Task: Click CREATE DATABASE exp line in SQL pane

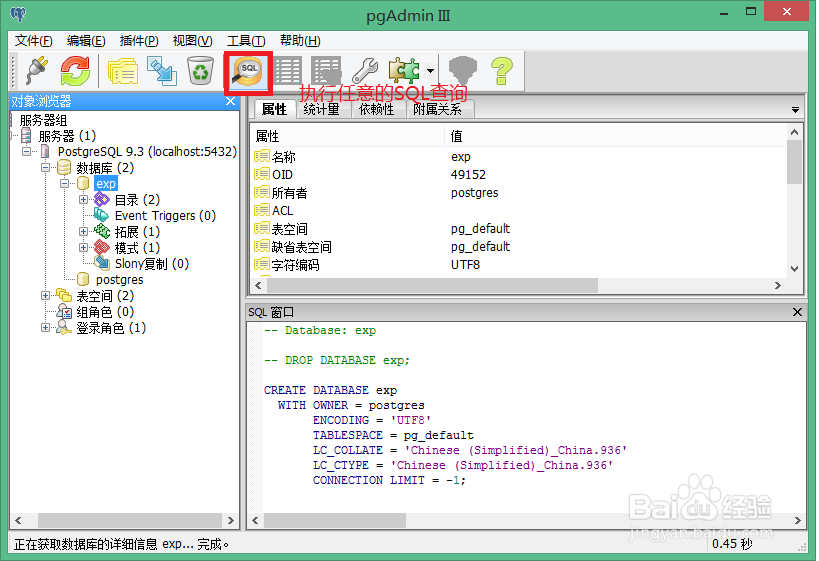Action: [x=330, y=390]
